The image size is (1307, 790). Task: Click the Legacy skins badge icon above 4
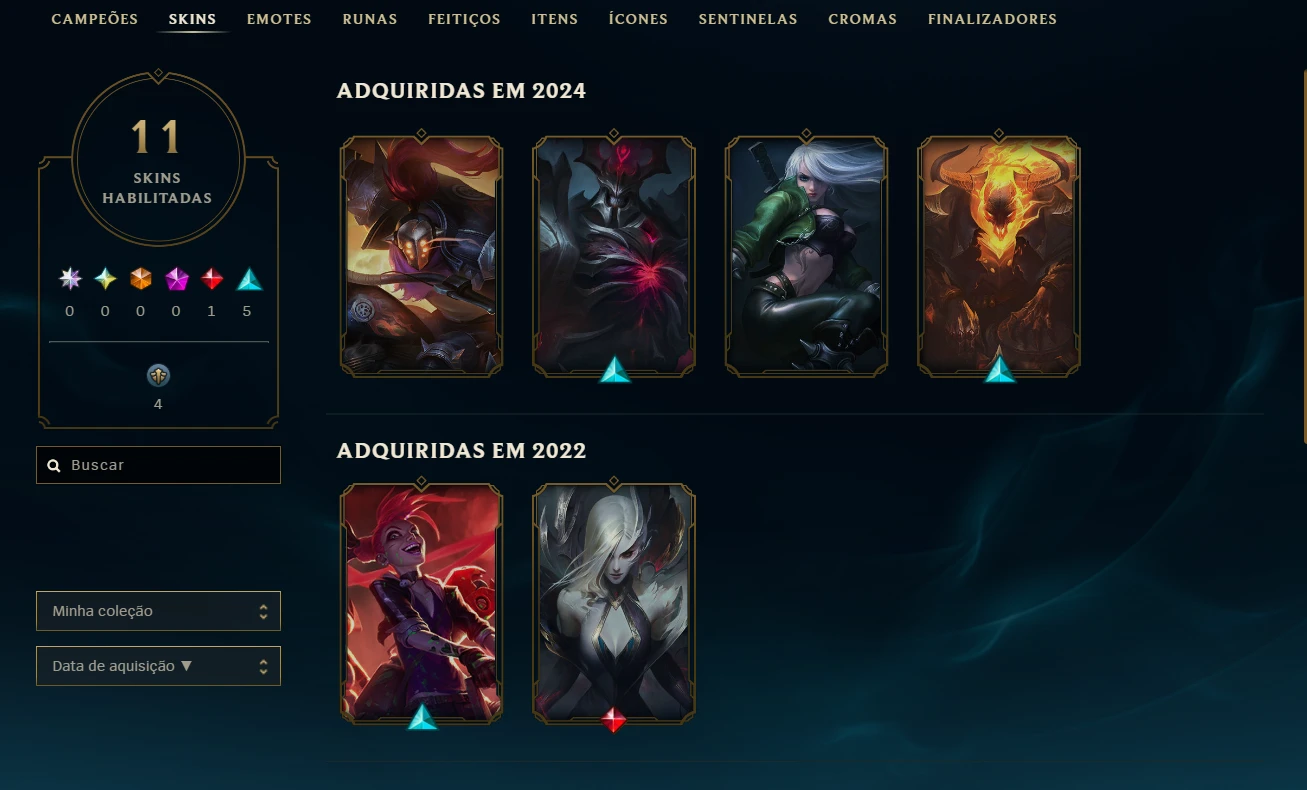pos(158,376)
